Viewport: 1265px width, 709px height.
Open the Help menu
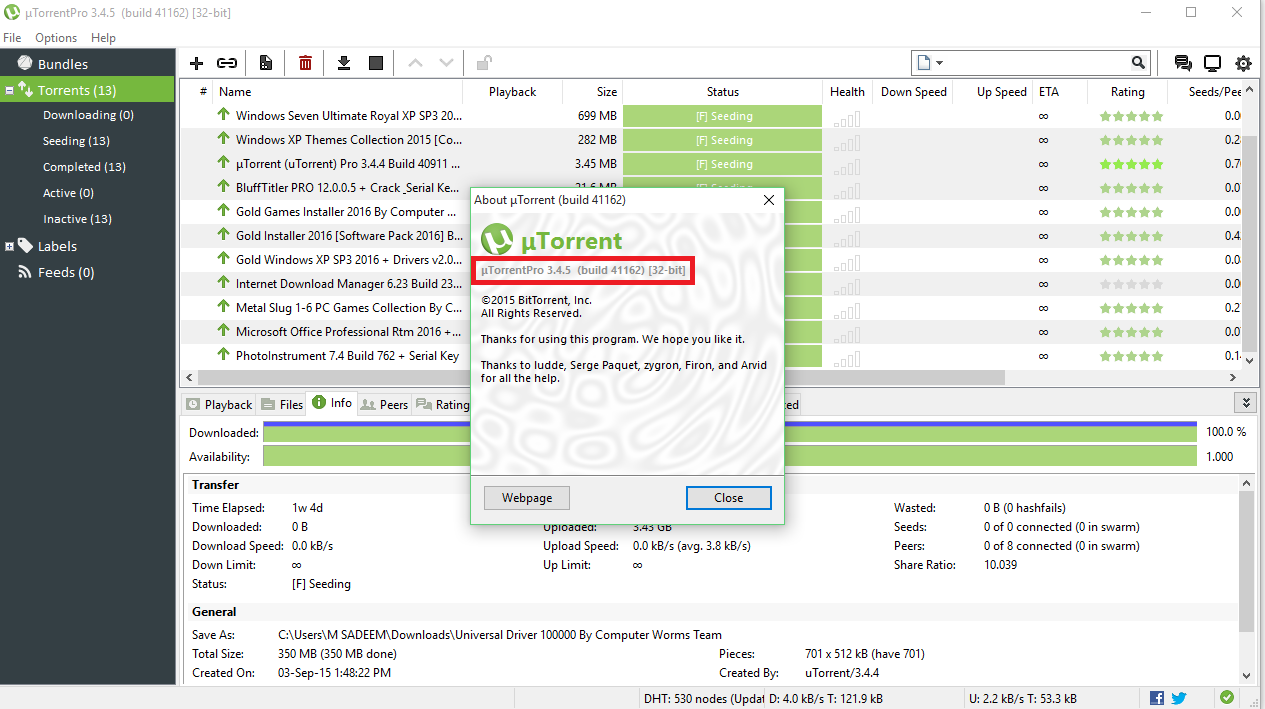pyautogui.click(x=103, y=37)
